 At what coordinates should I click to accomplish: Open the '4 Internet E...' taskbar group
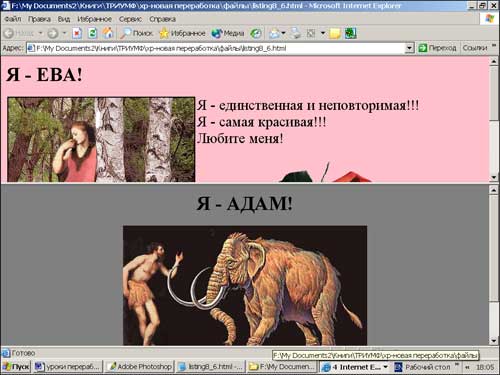[355, 367]
